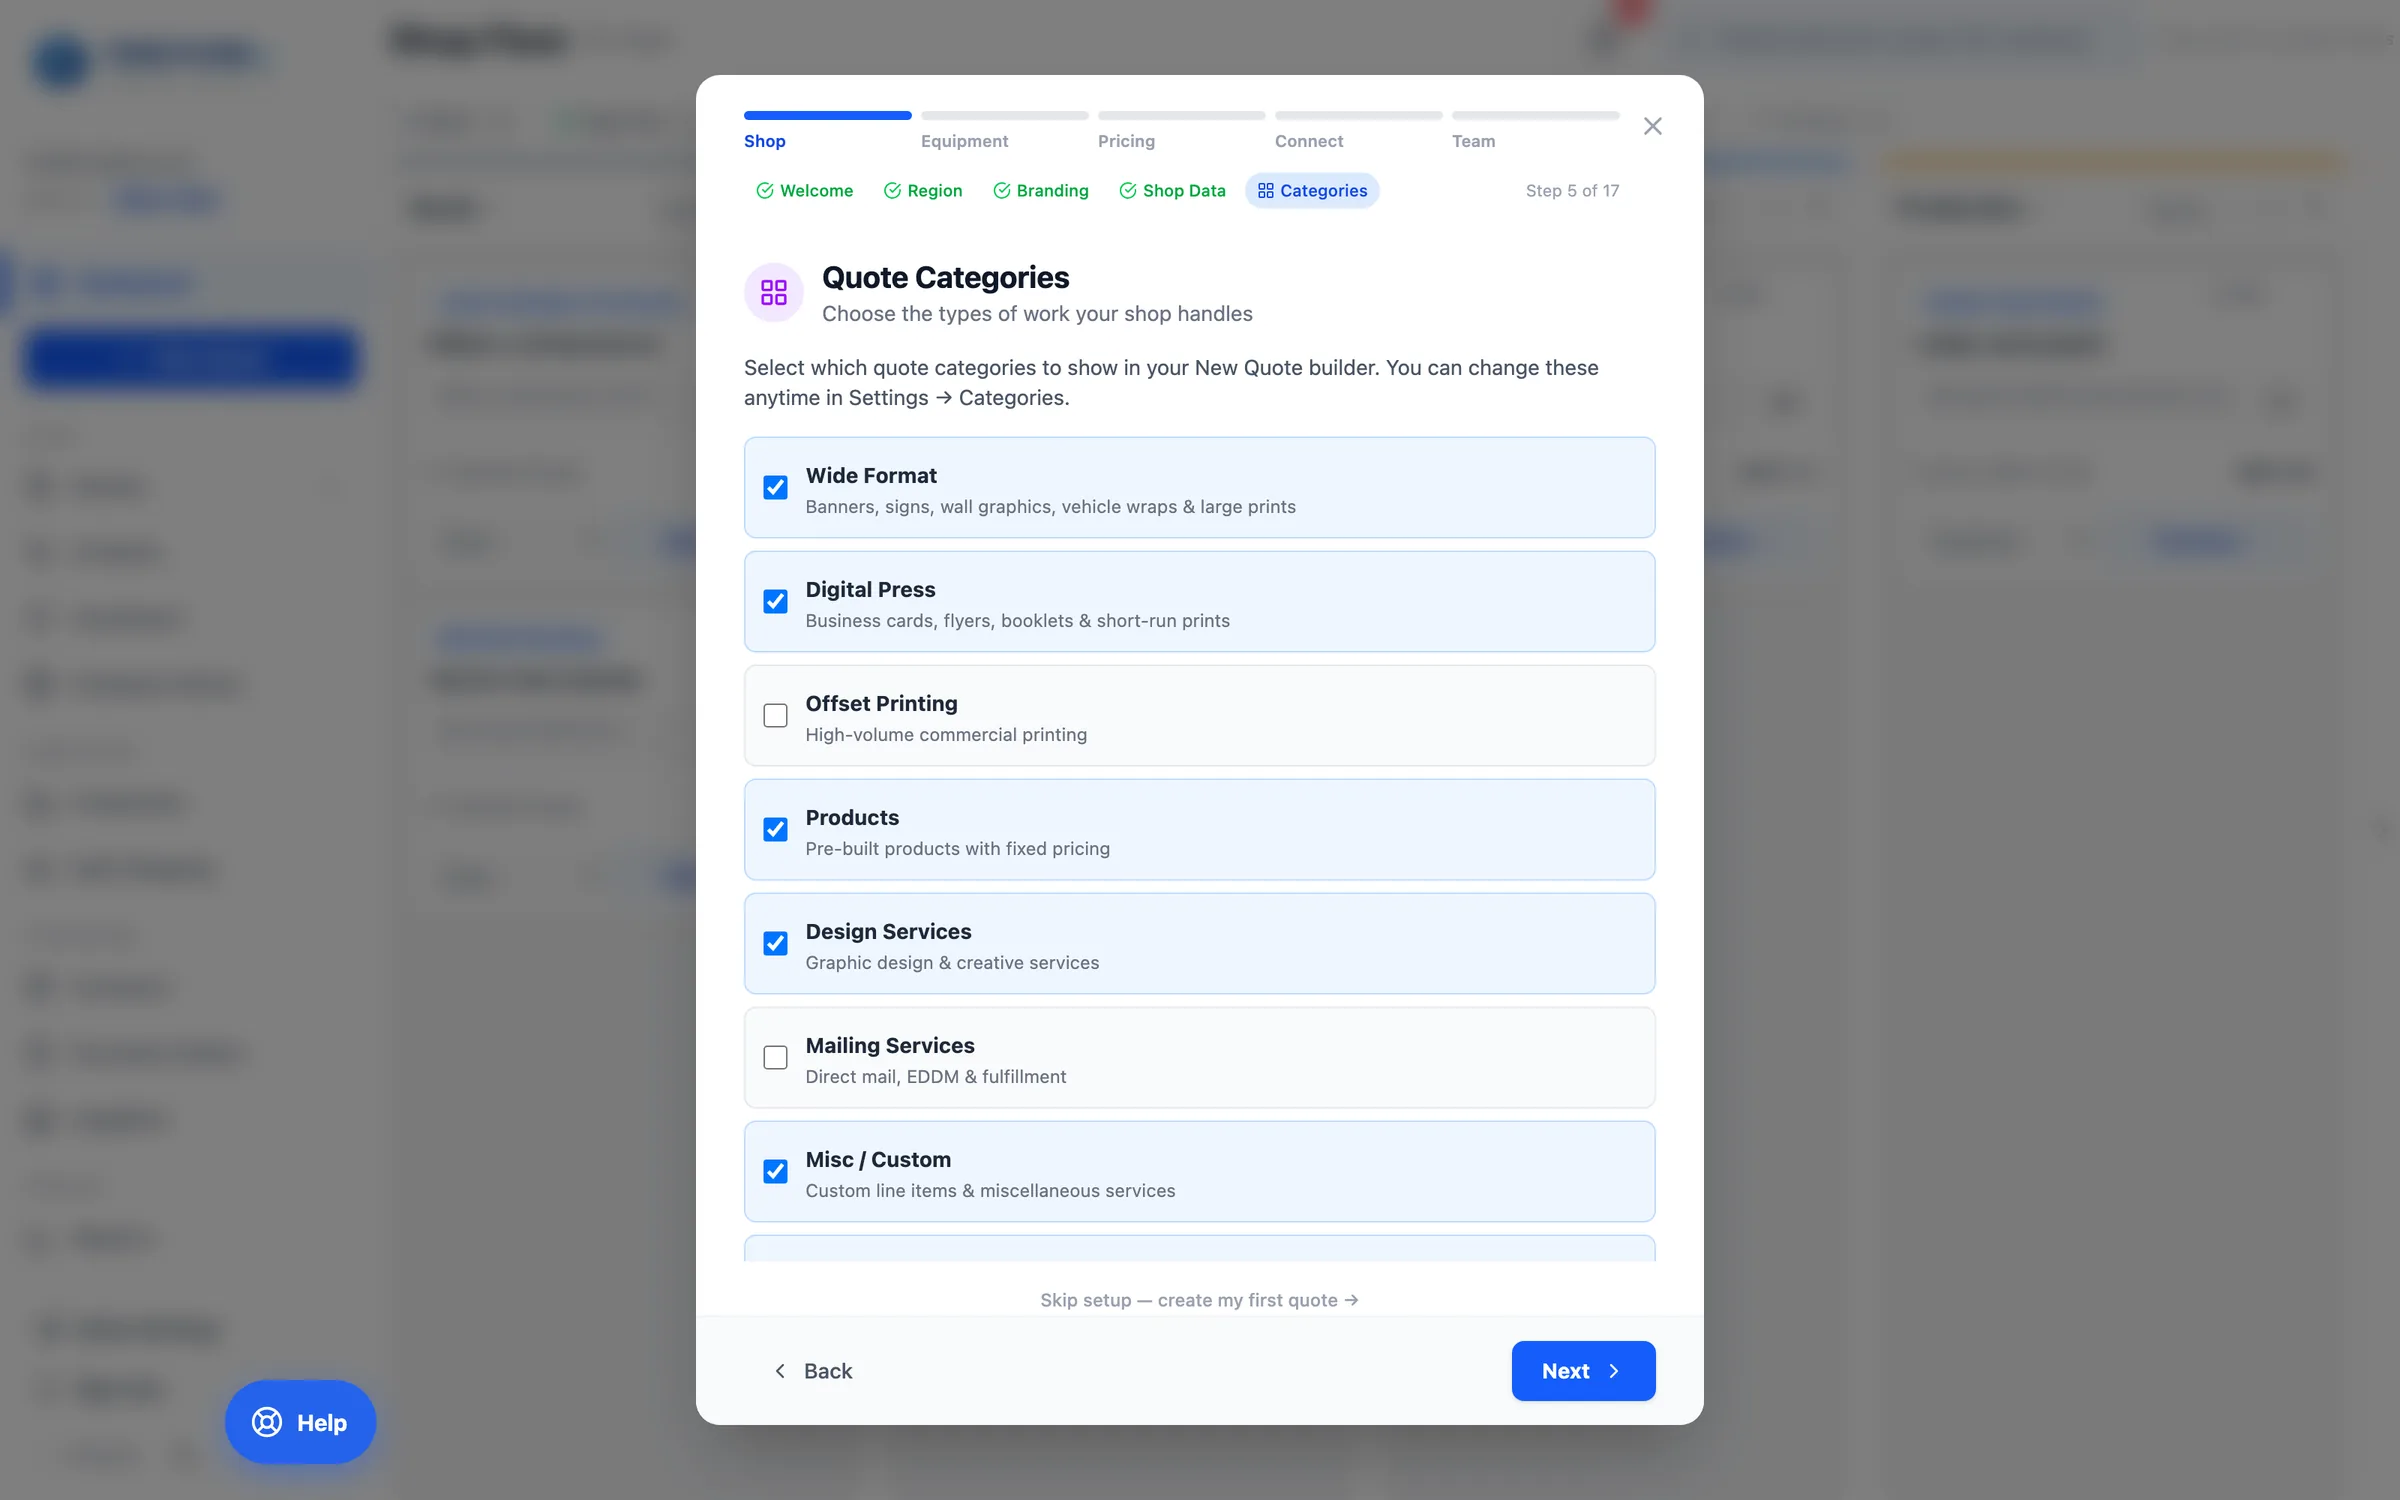This screenshot has height=1500, width=2400.
Task: Close the setup wizard dialog
Action: click(1652, 126)
